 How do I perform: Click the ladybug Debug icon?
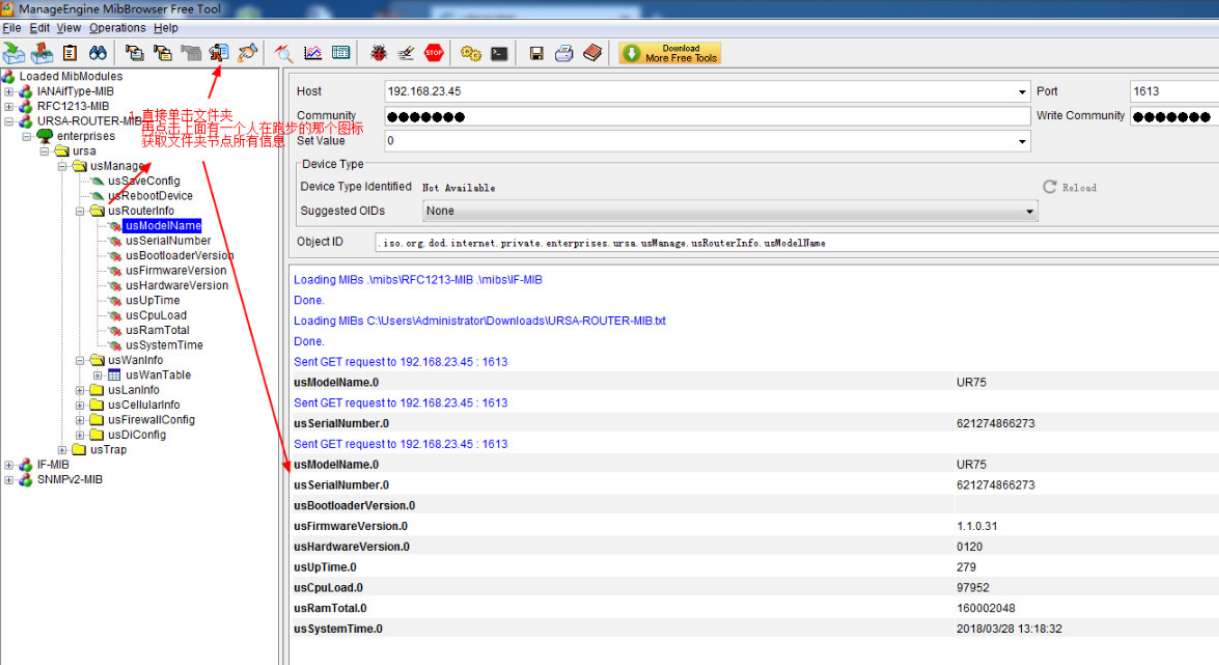(378, 53)
